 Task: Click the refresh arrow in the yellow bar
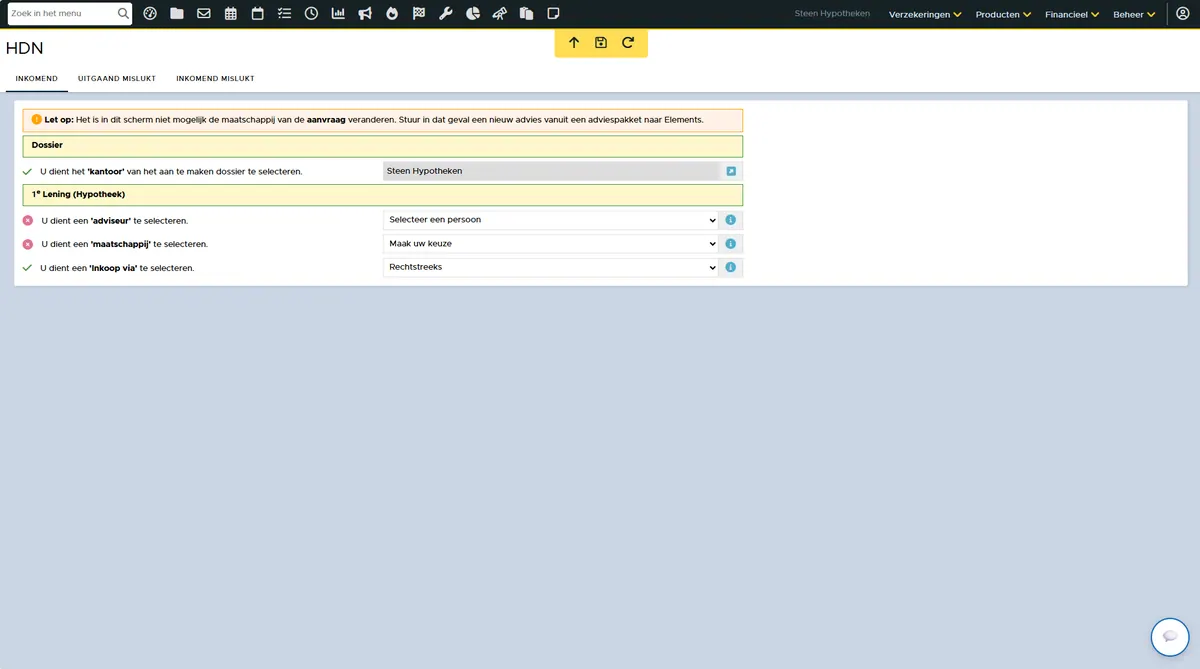pyautogui.click(x=628, y=43)
